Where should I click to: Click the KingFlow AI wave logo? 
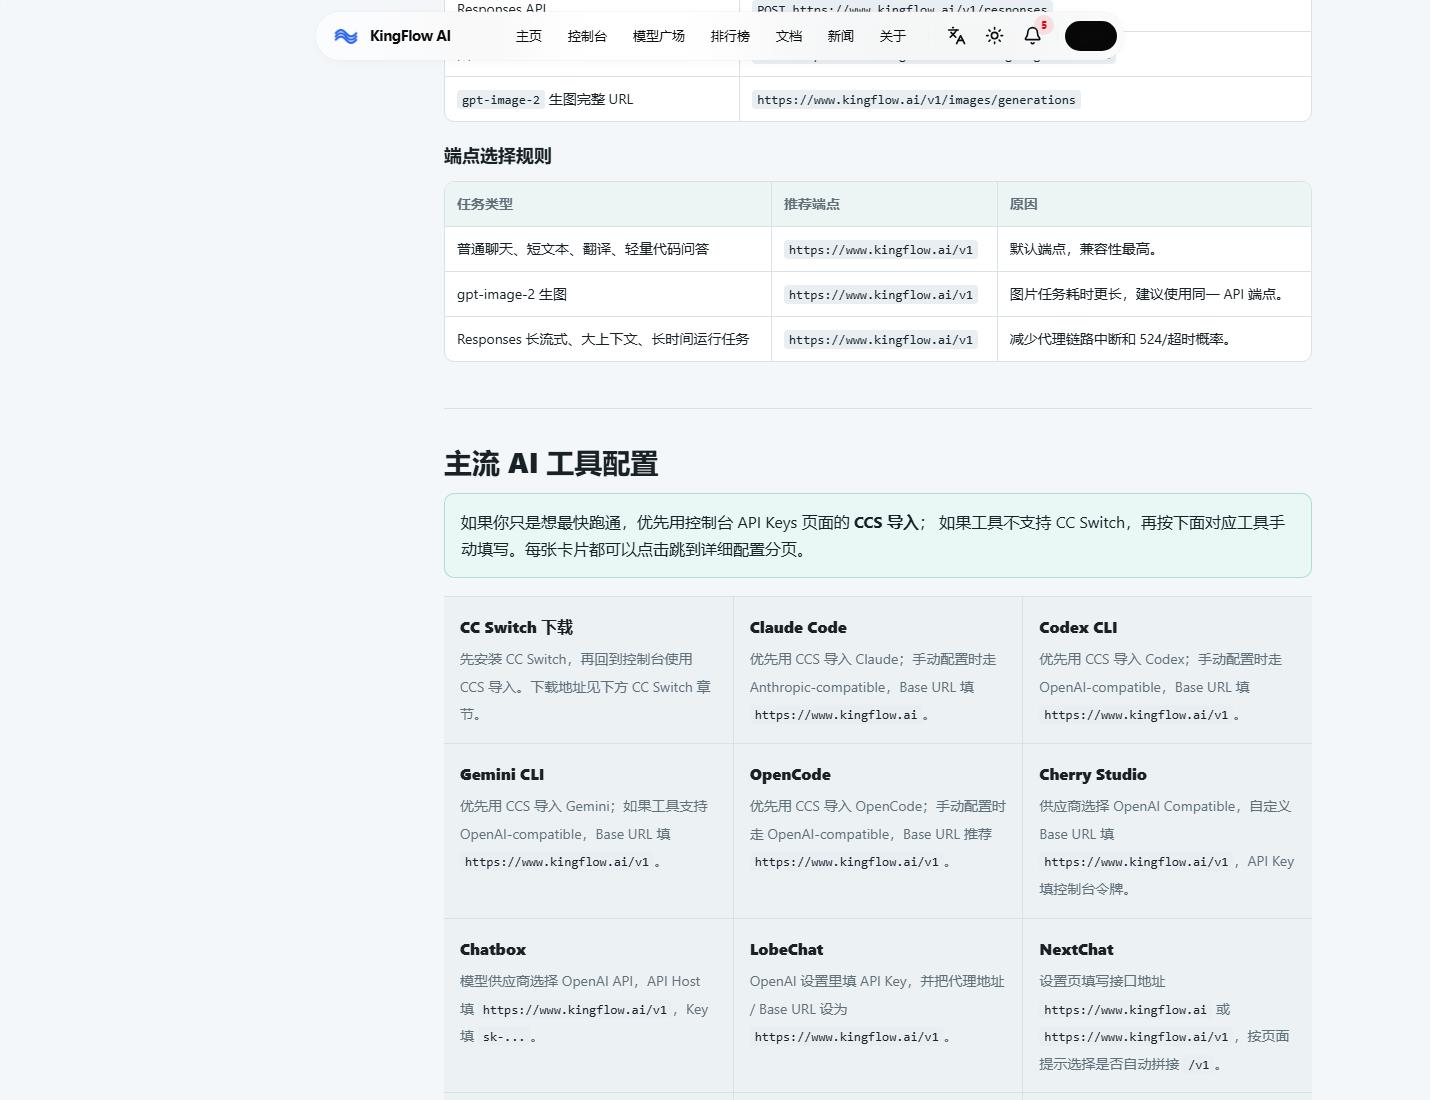coord(346,36)
